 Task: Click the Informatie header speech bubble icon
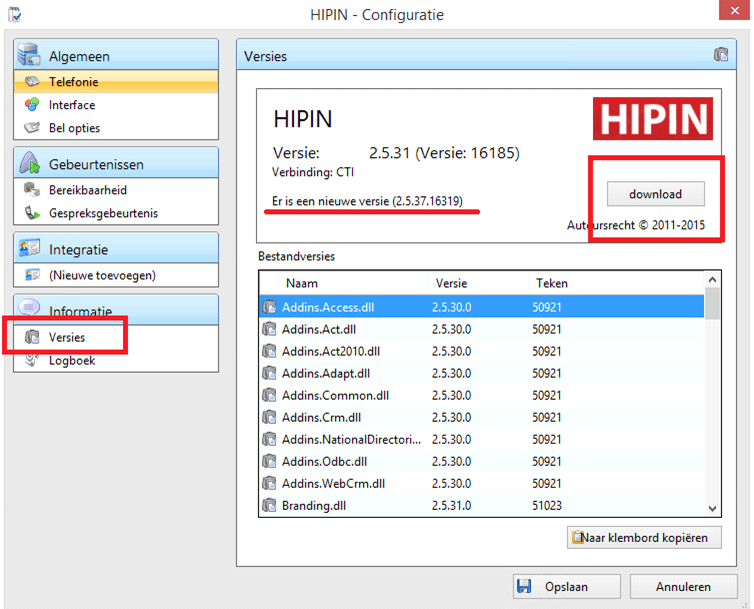click(29, 307)
